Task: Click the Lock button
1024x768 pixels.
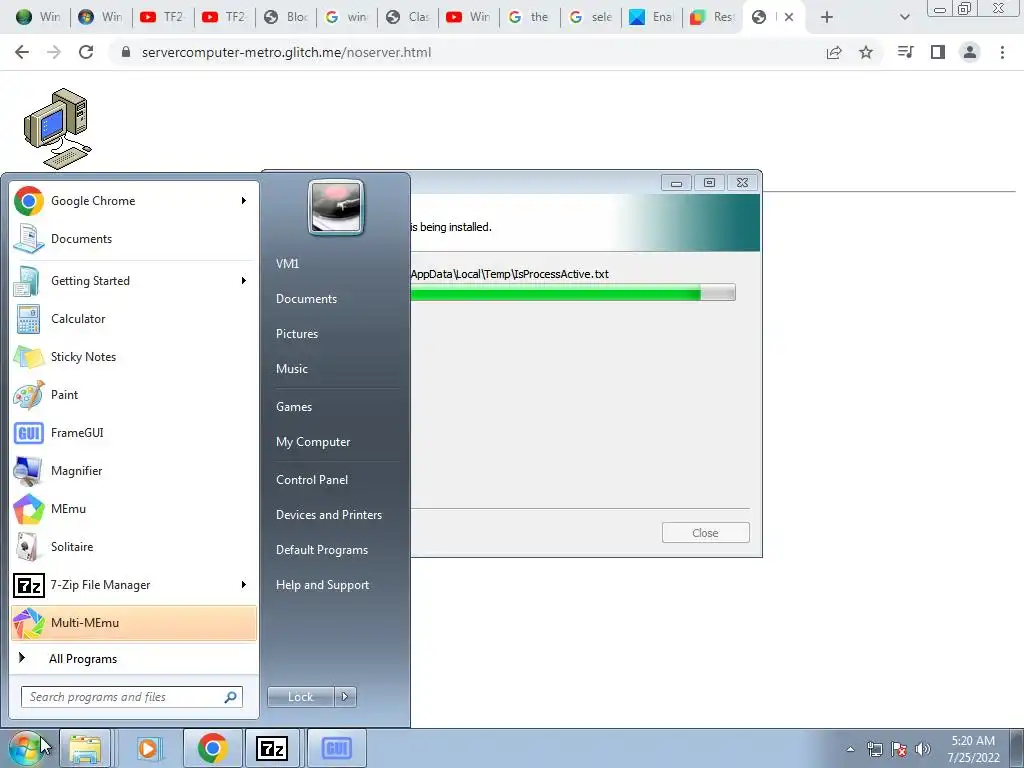Action: (x=300, y=697)
